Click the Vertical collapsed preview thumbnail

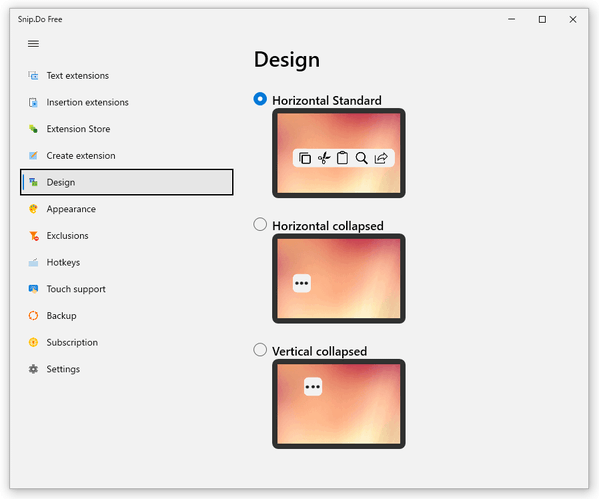tap(339, 404)
